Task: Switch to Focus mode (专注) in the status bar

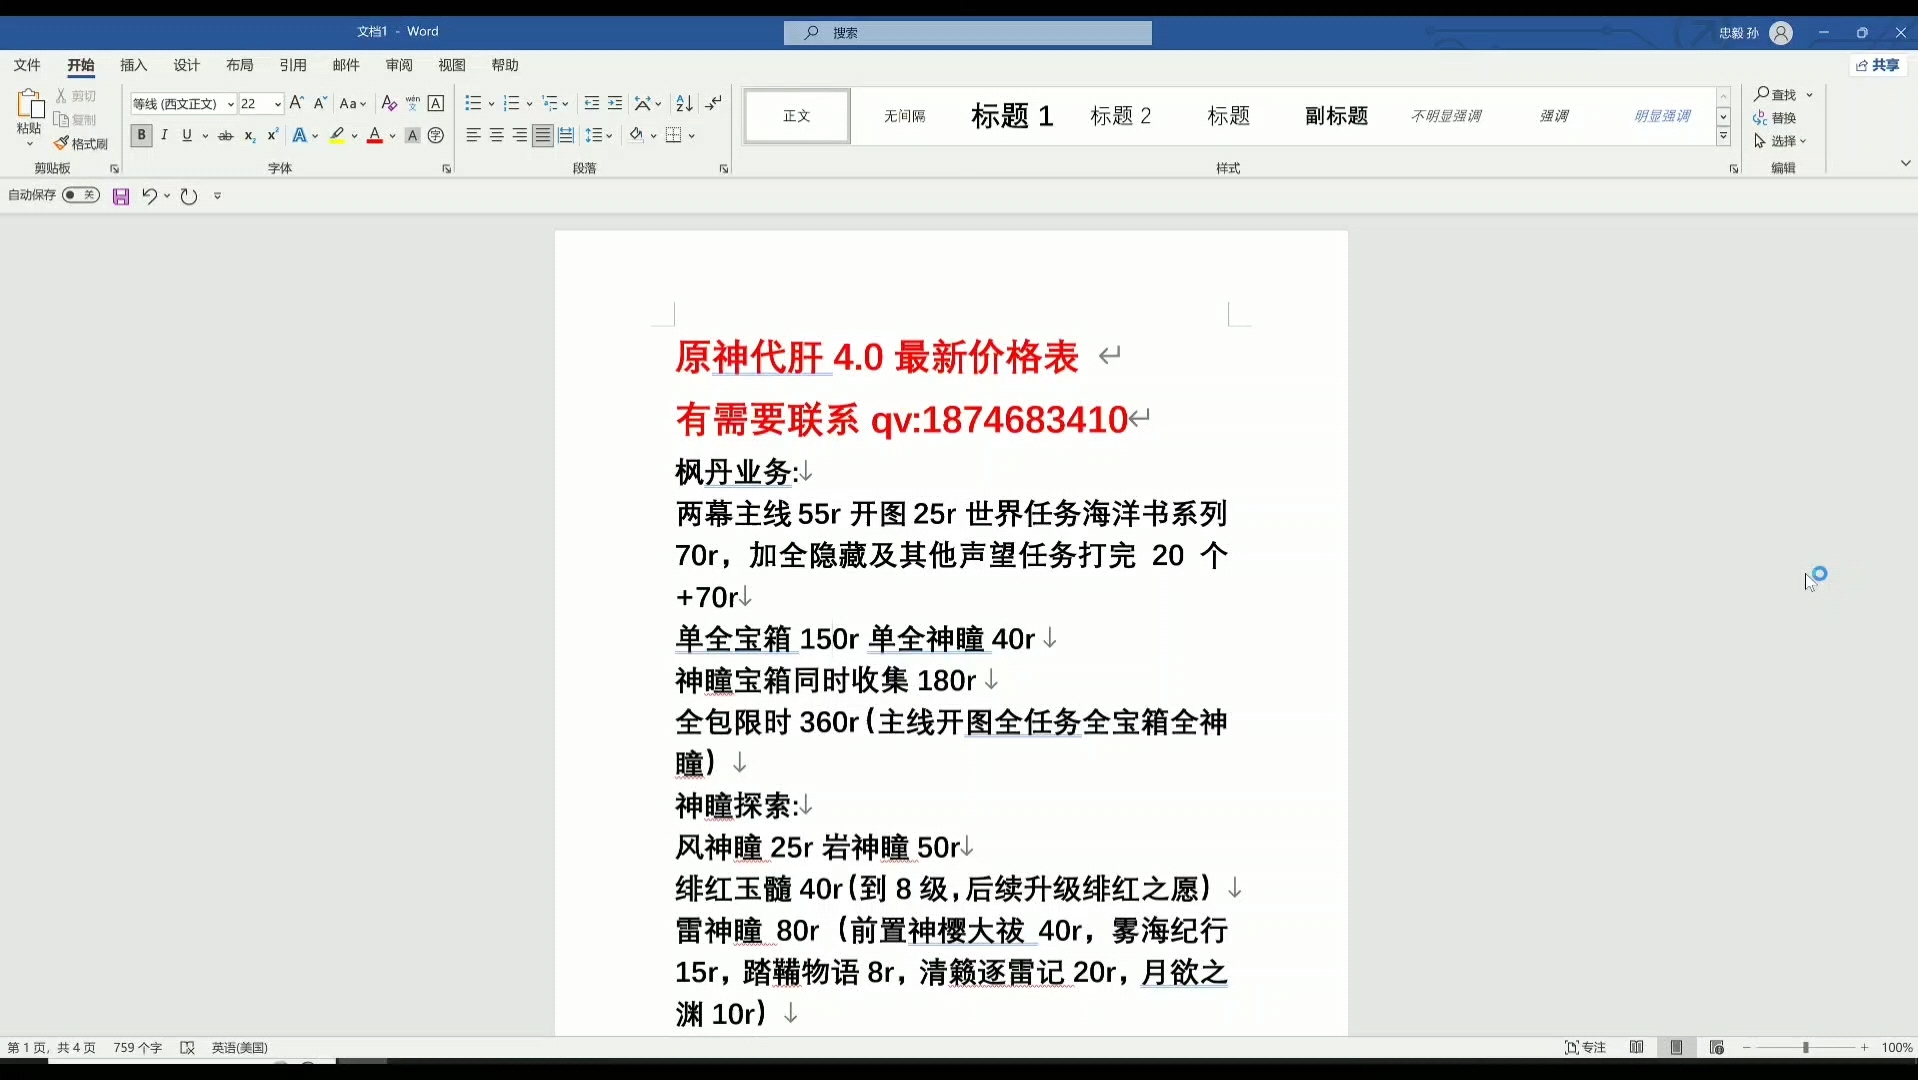Action: pyautogui.click(x=1585, y=1047)
